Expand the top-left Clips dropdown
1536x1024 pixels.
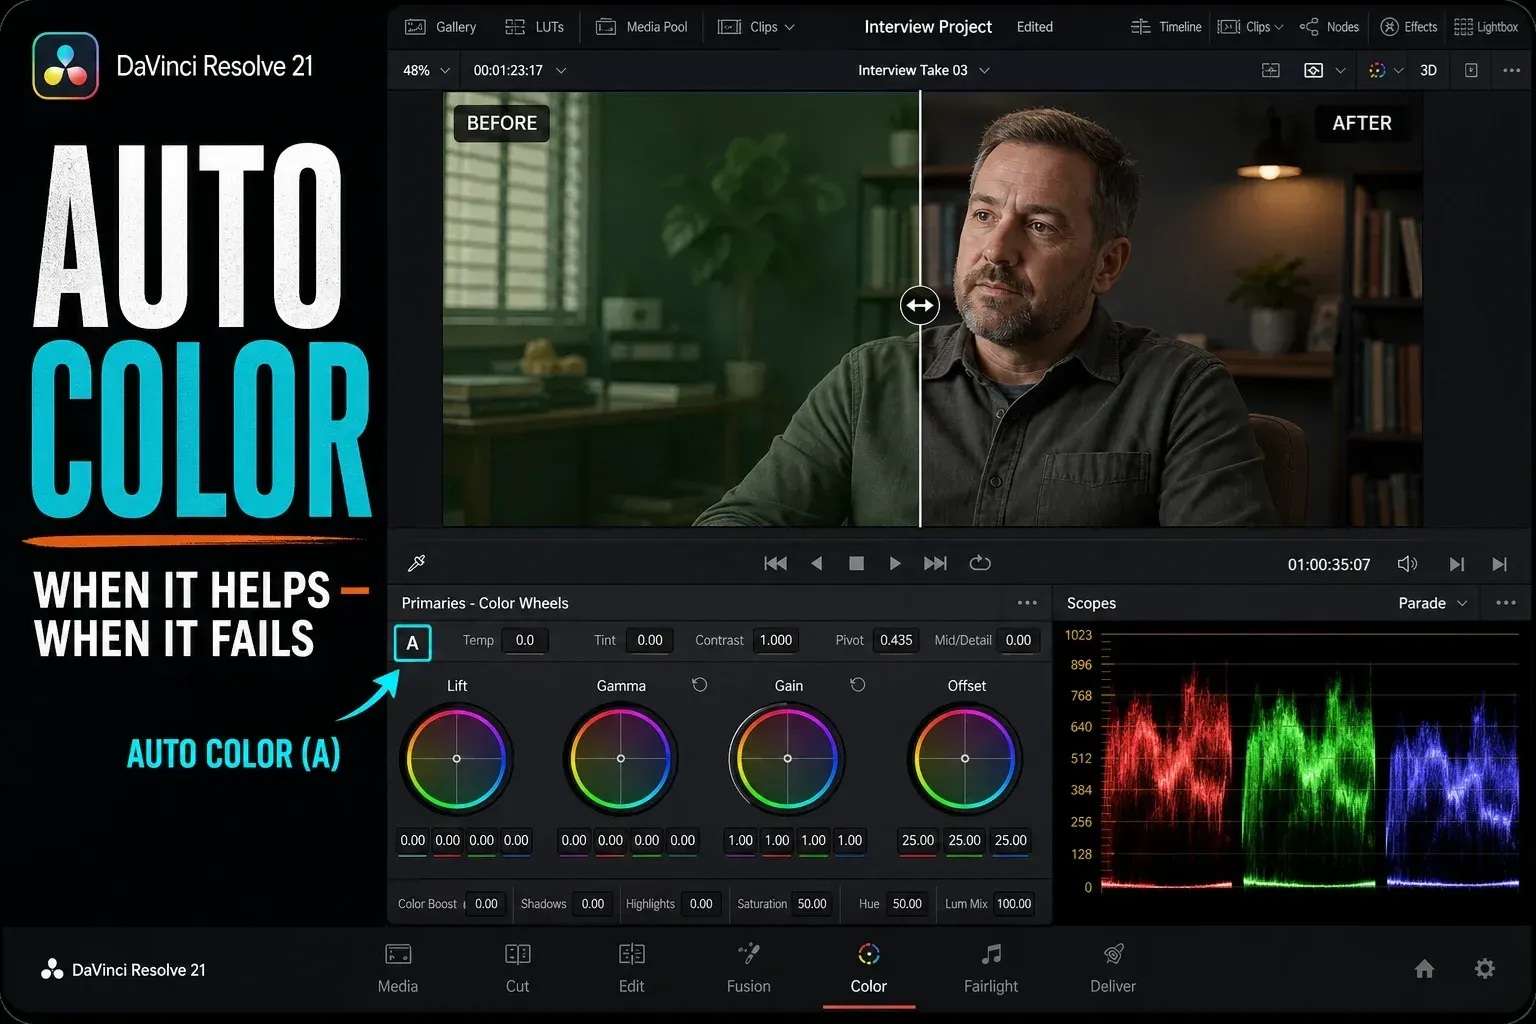pos(756,27)
